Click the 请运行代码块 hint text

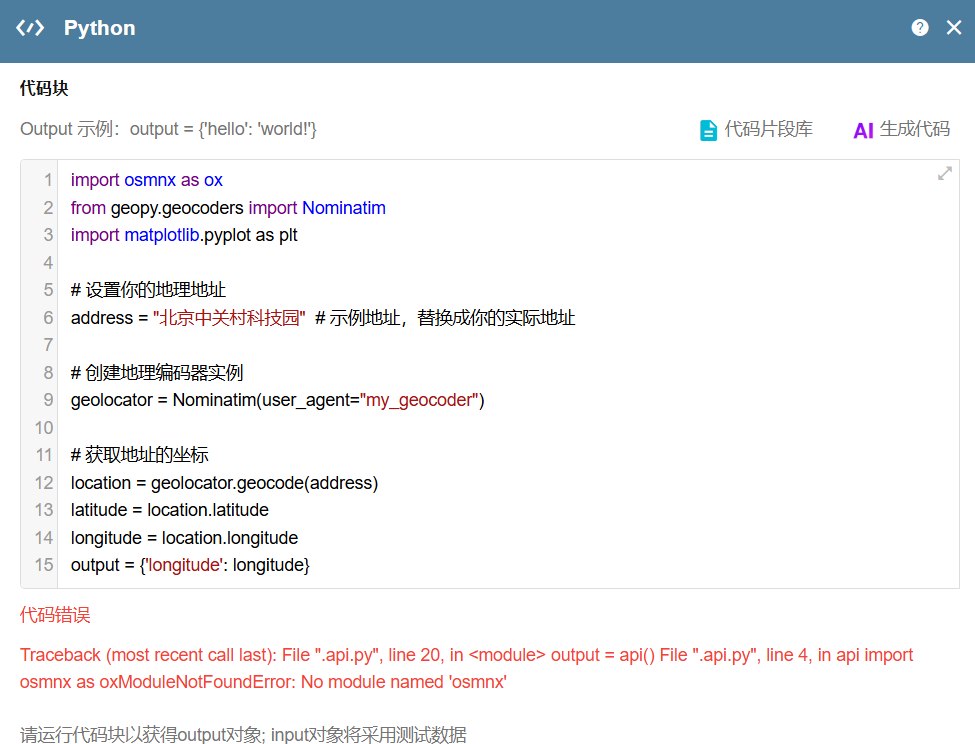243,734
